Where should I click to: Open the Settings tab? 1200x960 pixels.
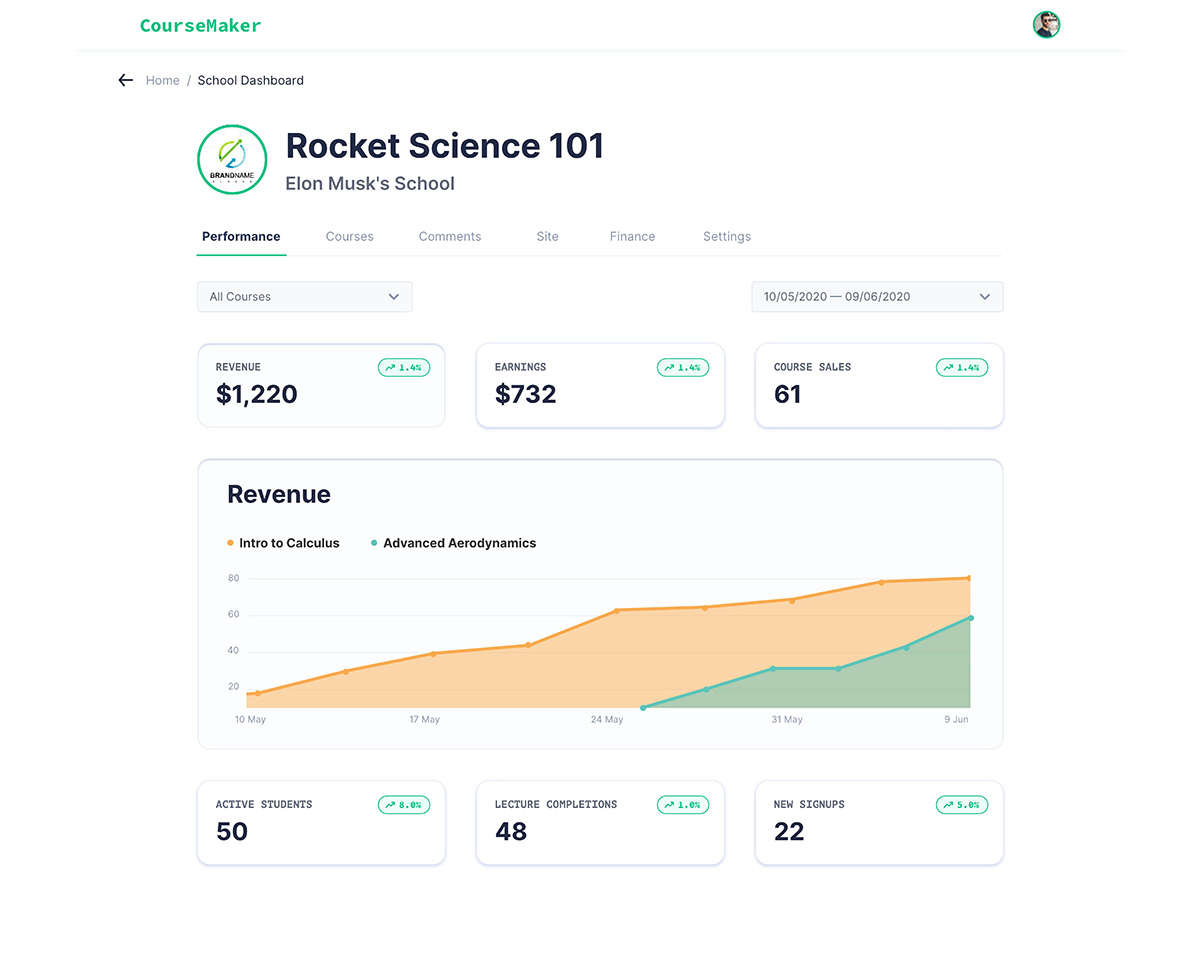[x=727, y=237]
